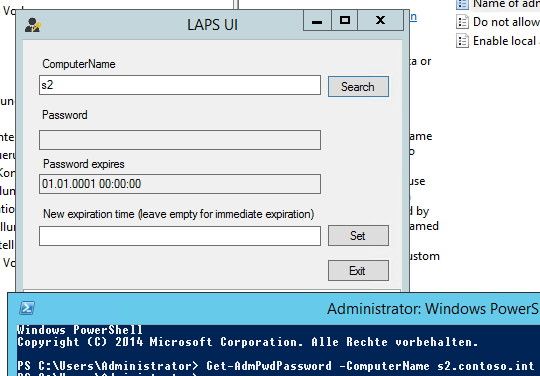This screenshot has width=540, height=376.
Task: Click the New expiration time input field
Action: (180, 236)
